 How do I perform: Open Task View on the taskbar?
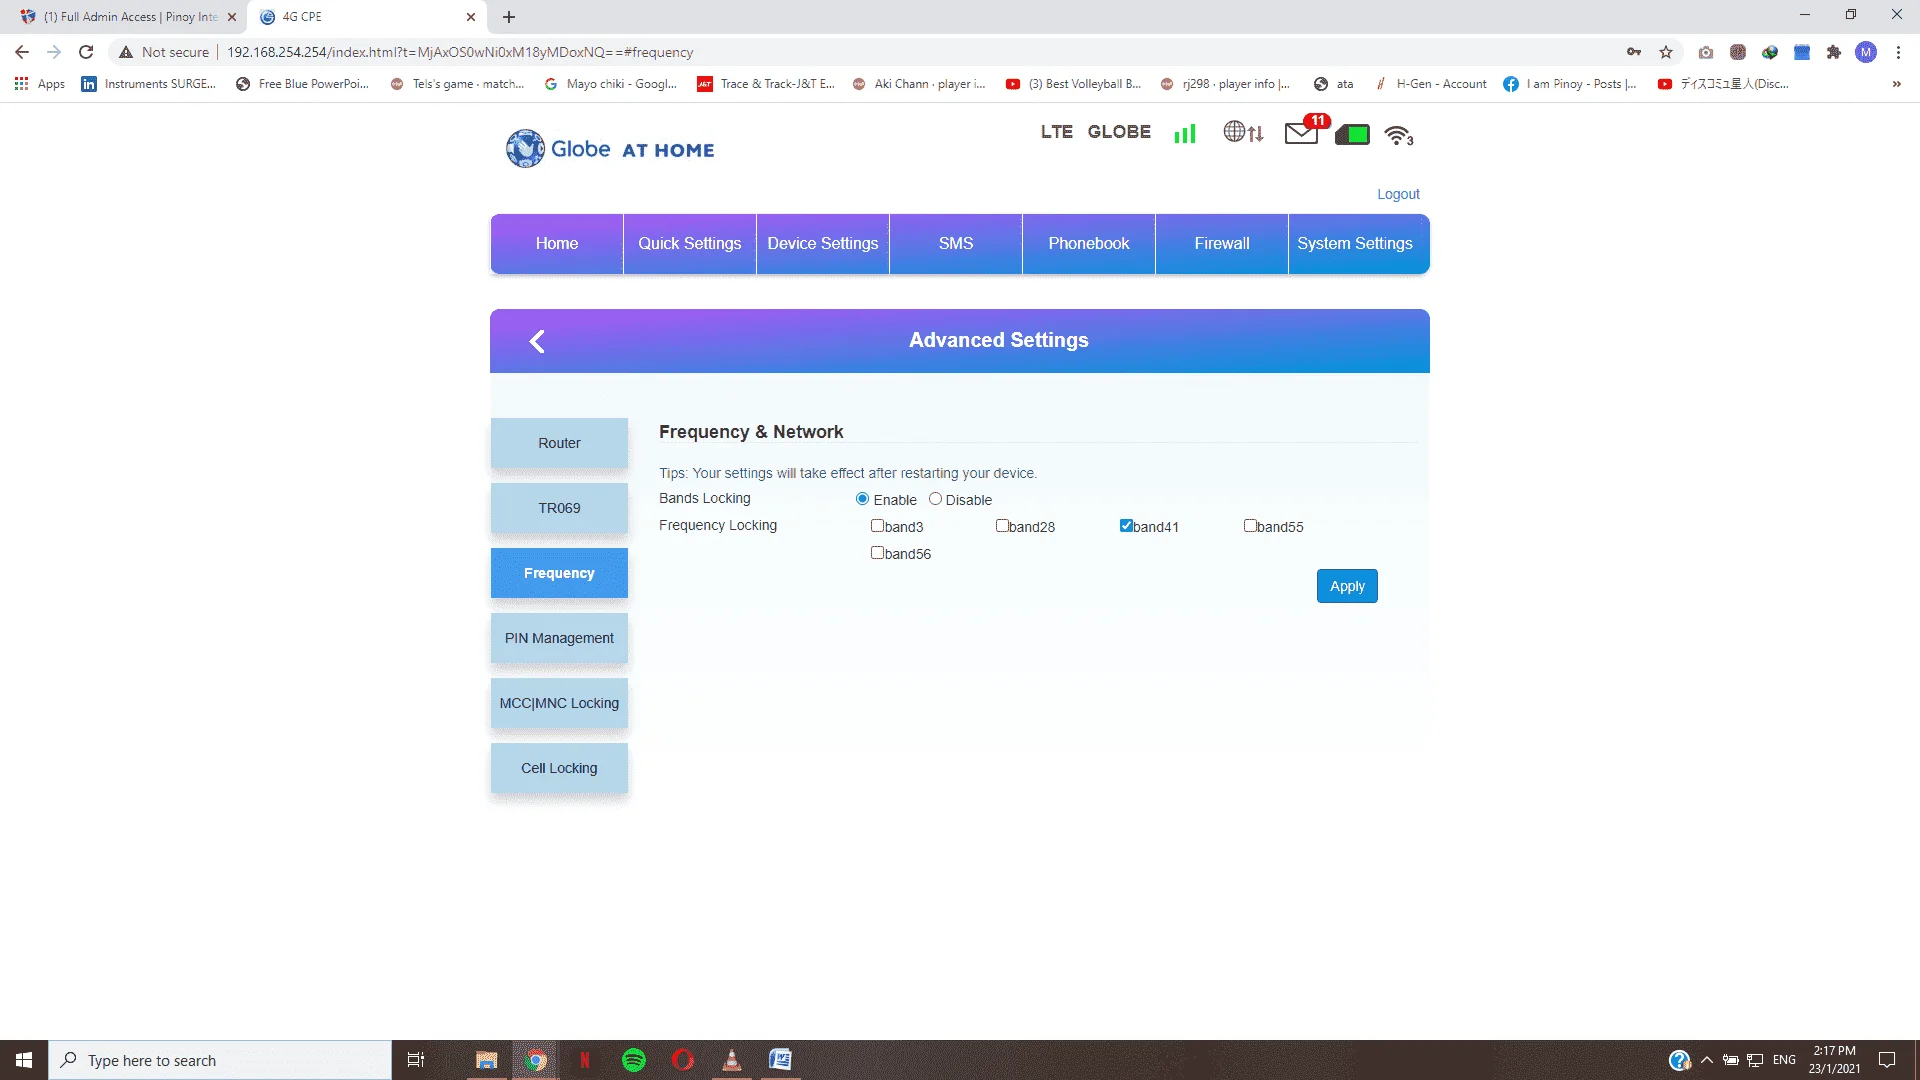tap(416, 1060)
